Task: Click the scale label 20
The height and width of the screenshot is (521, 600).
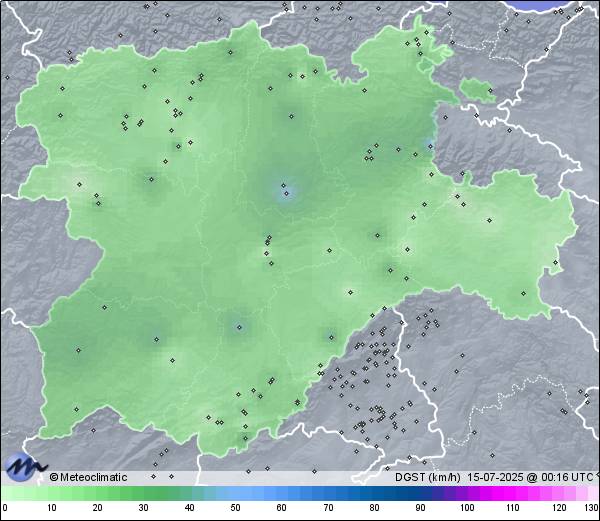Action: point(98,508)
